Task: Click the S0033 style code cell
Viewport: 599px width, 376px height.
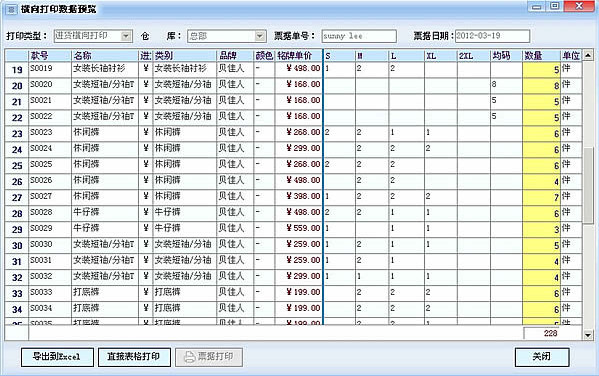Action: [x=50, y=293]
